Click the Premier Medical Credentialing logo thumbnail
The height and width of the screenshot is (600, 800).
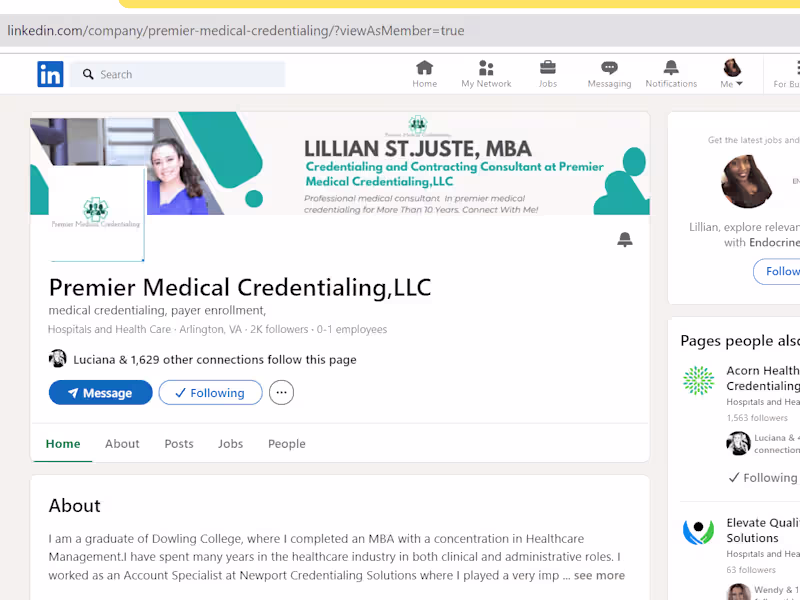[96, 213]
